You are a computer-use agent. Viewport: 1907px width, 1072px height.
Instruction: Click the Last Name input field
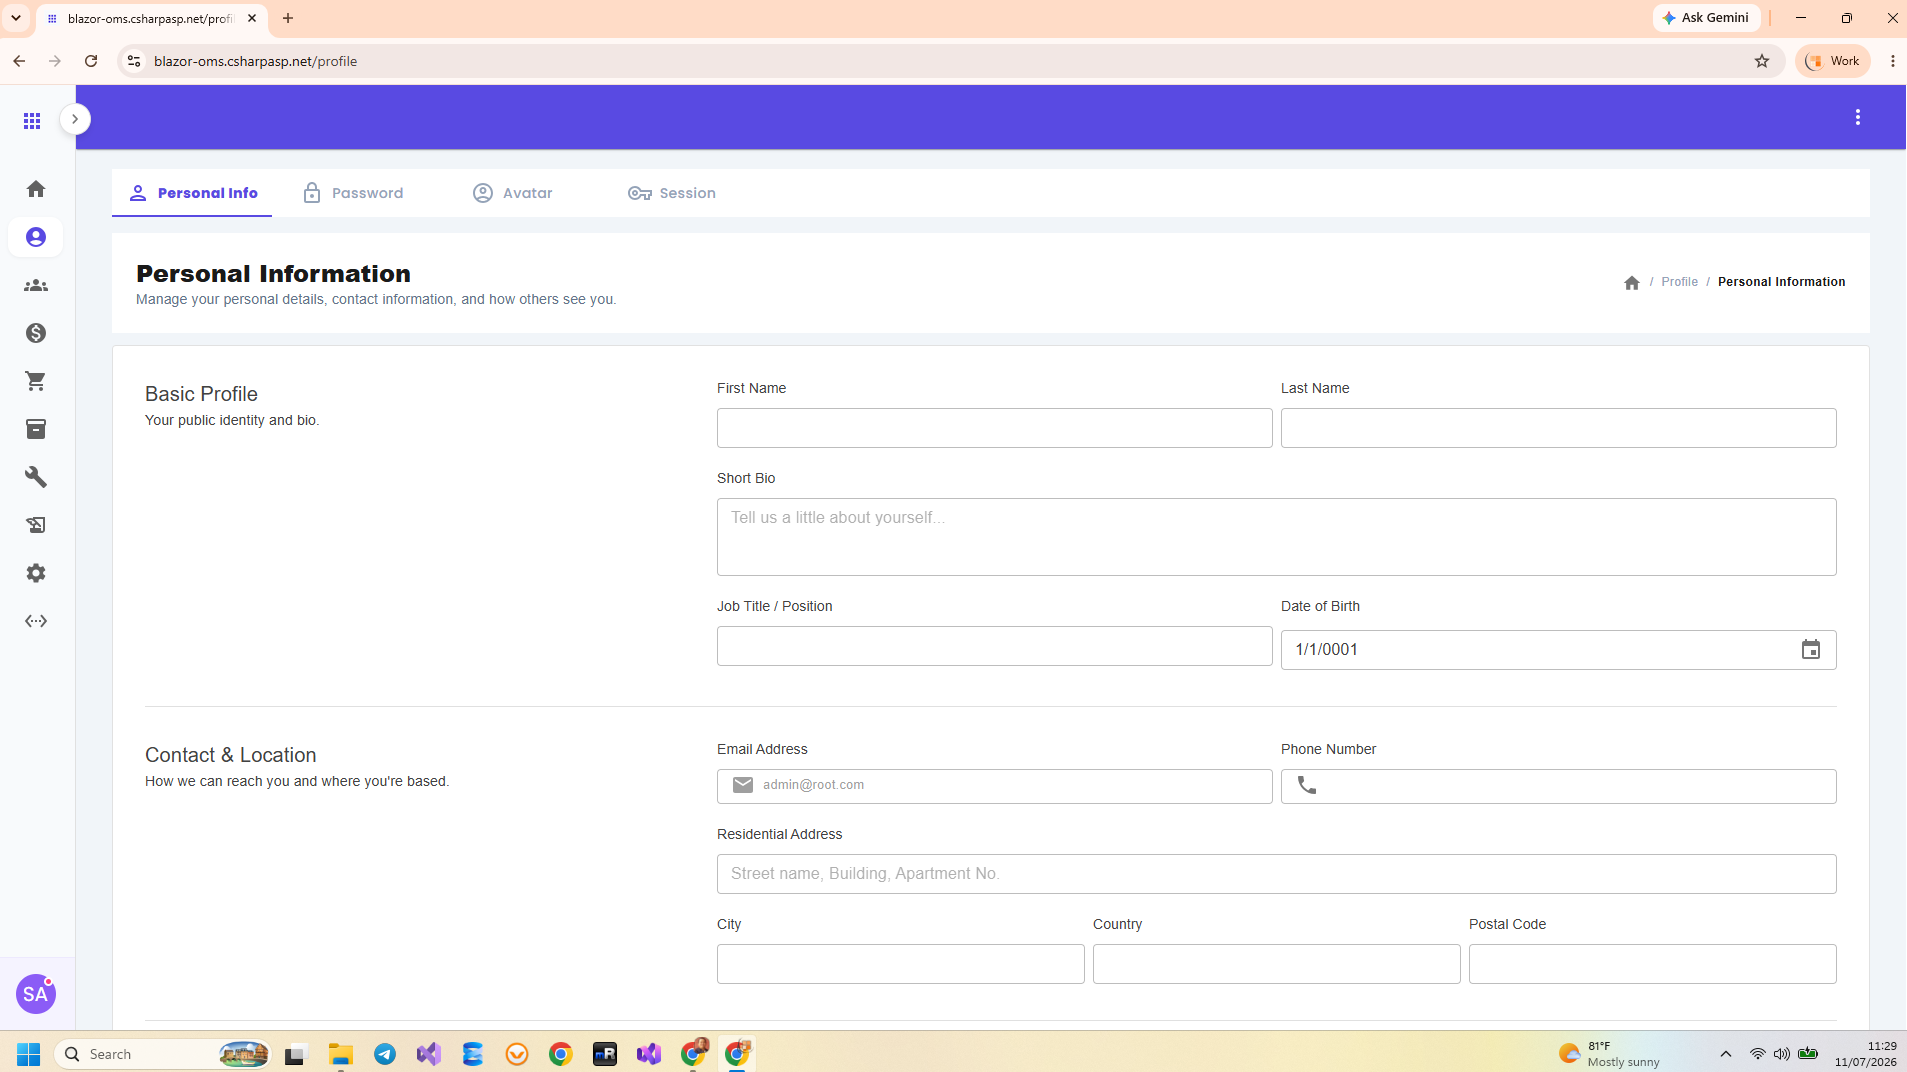(x=1558, y=428)
